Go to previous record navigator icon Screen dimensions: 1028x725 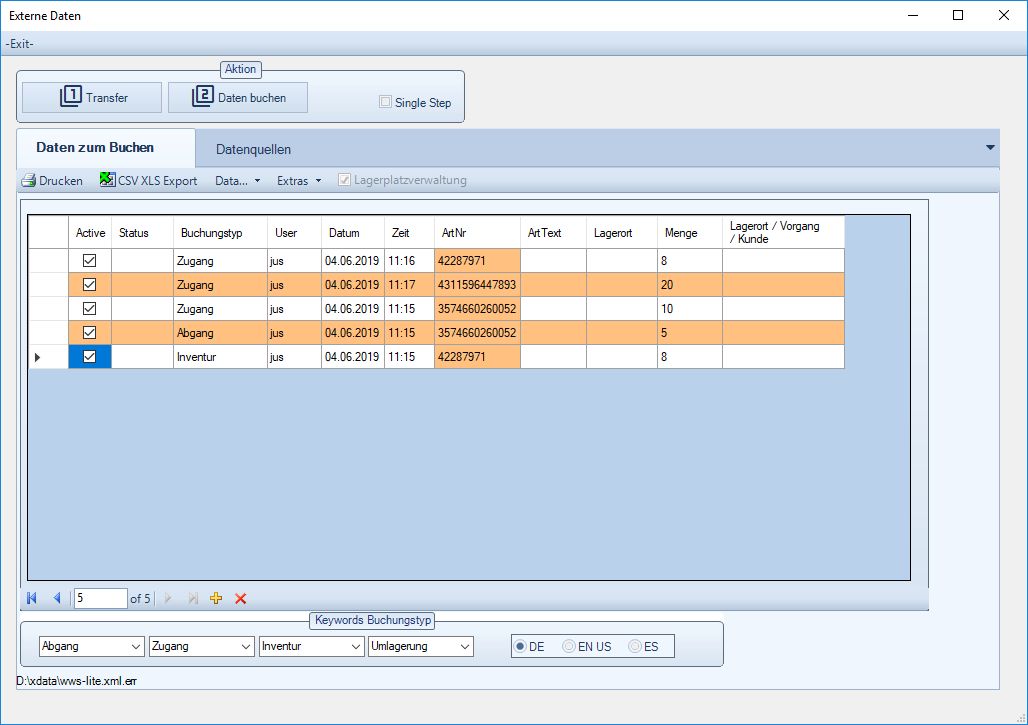point(57,598)
